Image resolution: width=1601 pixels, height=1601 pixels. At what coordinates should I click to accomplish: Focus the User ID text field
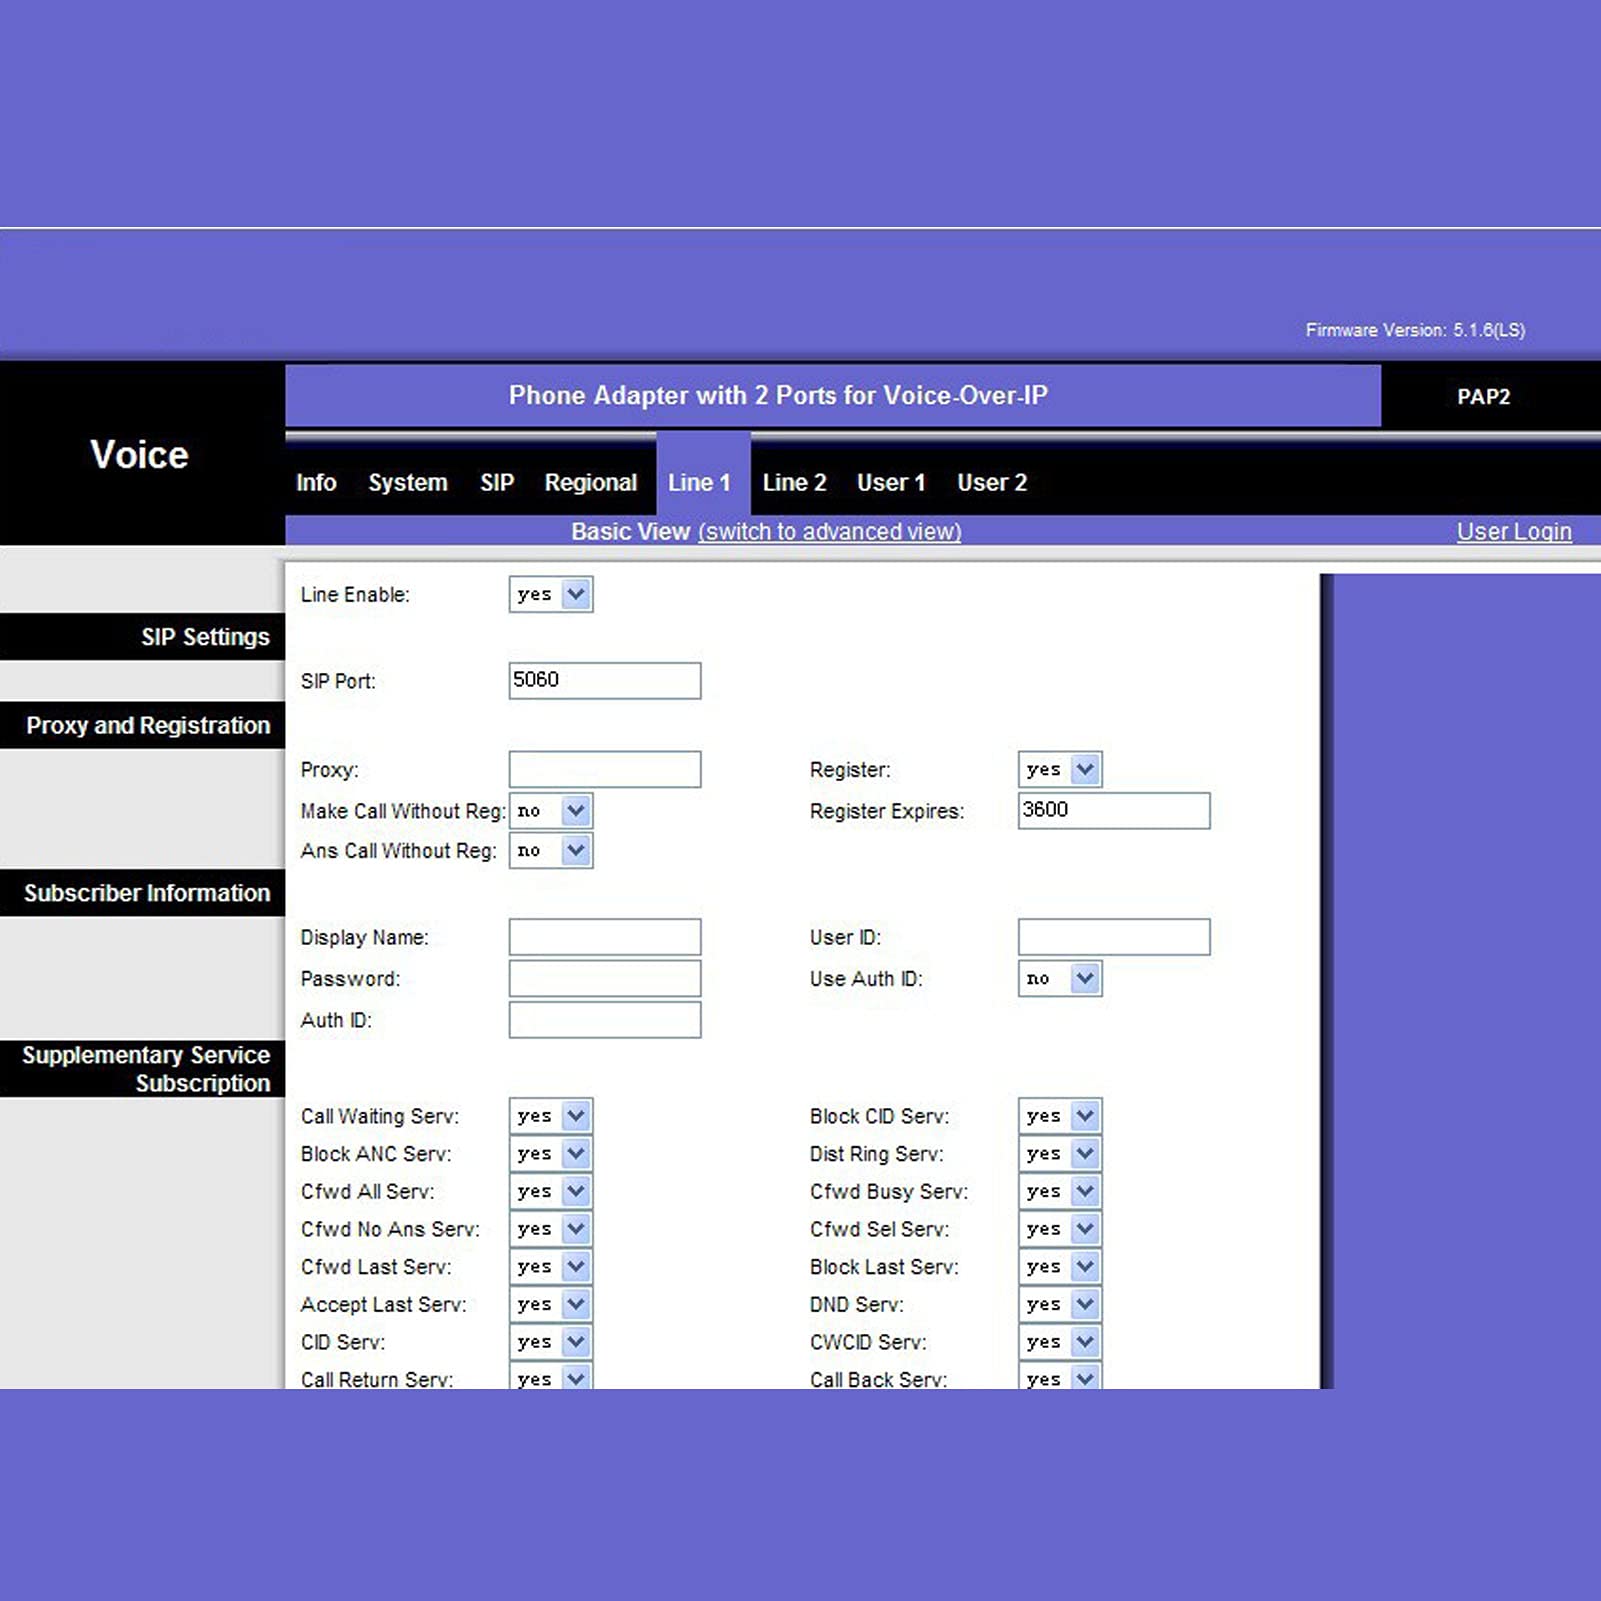pyautogui.click(x=1114, y=937)
